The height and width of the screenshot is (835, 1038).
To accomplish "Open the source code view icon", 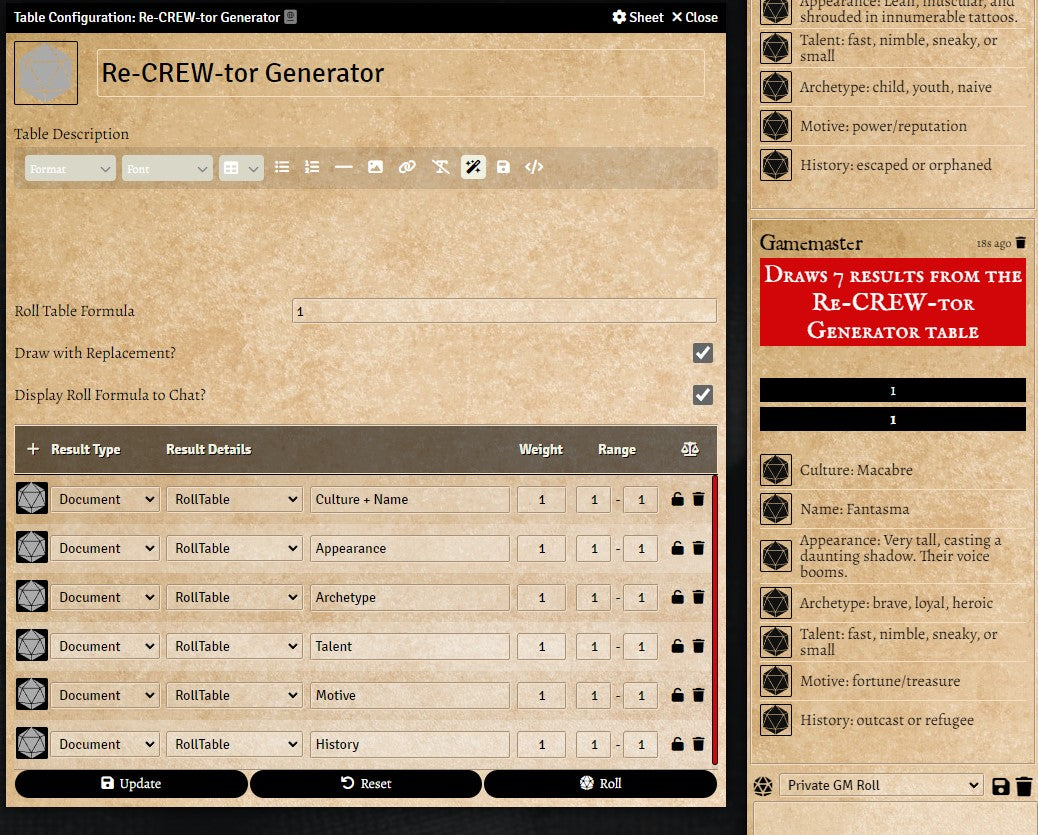I will click(x=534, y=168).
